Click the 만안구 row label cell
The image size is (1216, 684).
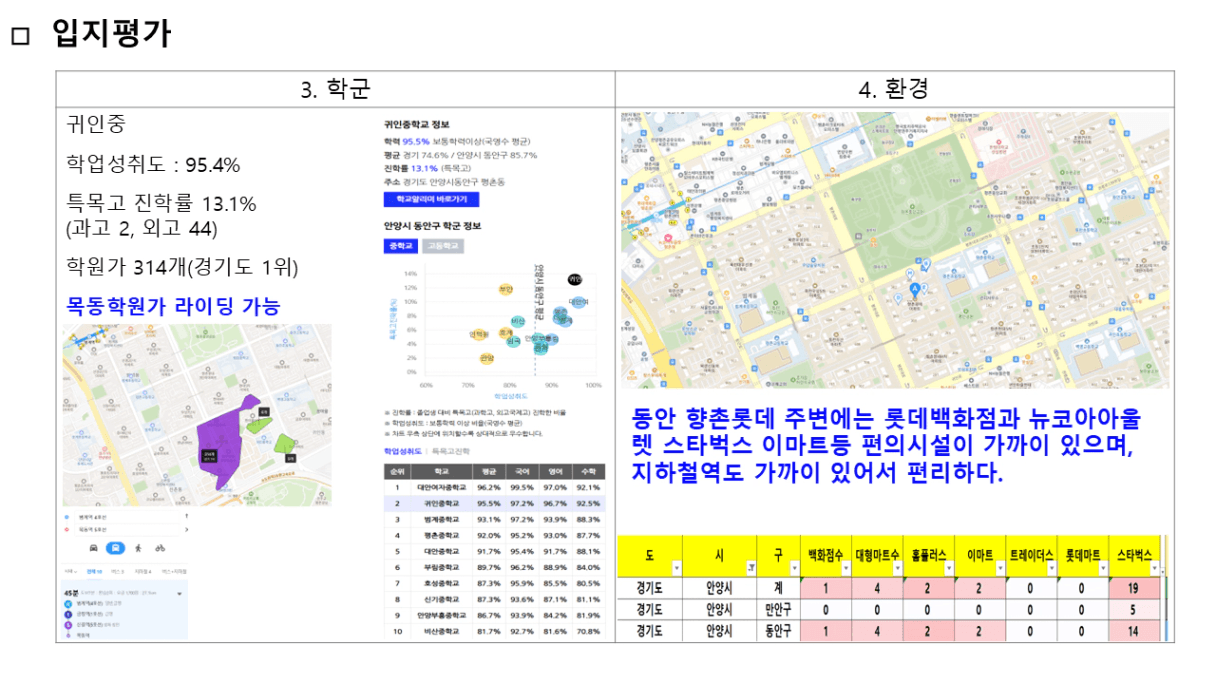[778, 610]
